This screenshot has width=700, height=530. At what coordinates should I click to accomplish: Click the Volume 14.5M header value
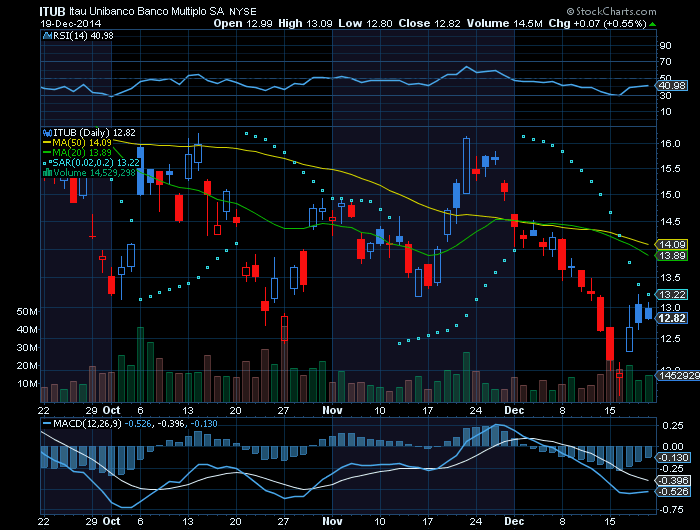504,24
